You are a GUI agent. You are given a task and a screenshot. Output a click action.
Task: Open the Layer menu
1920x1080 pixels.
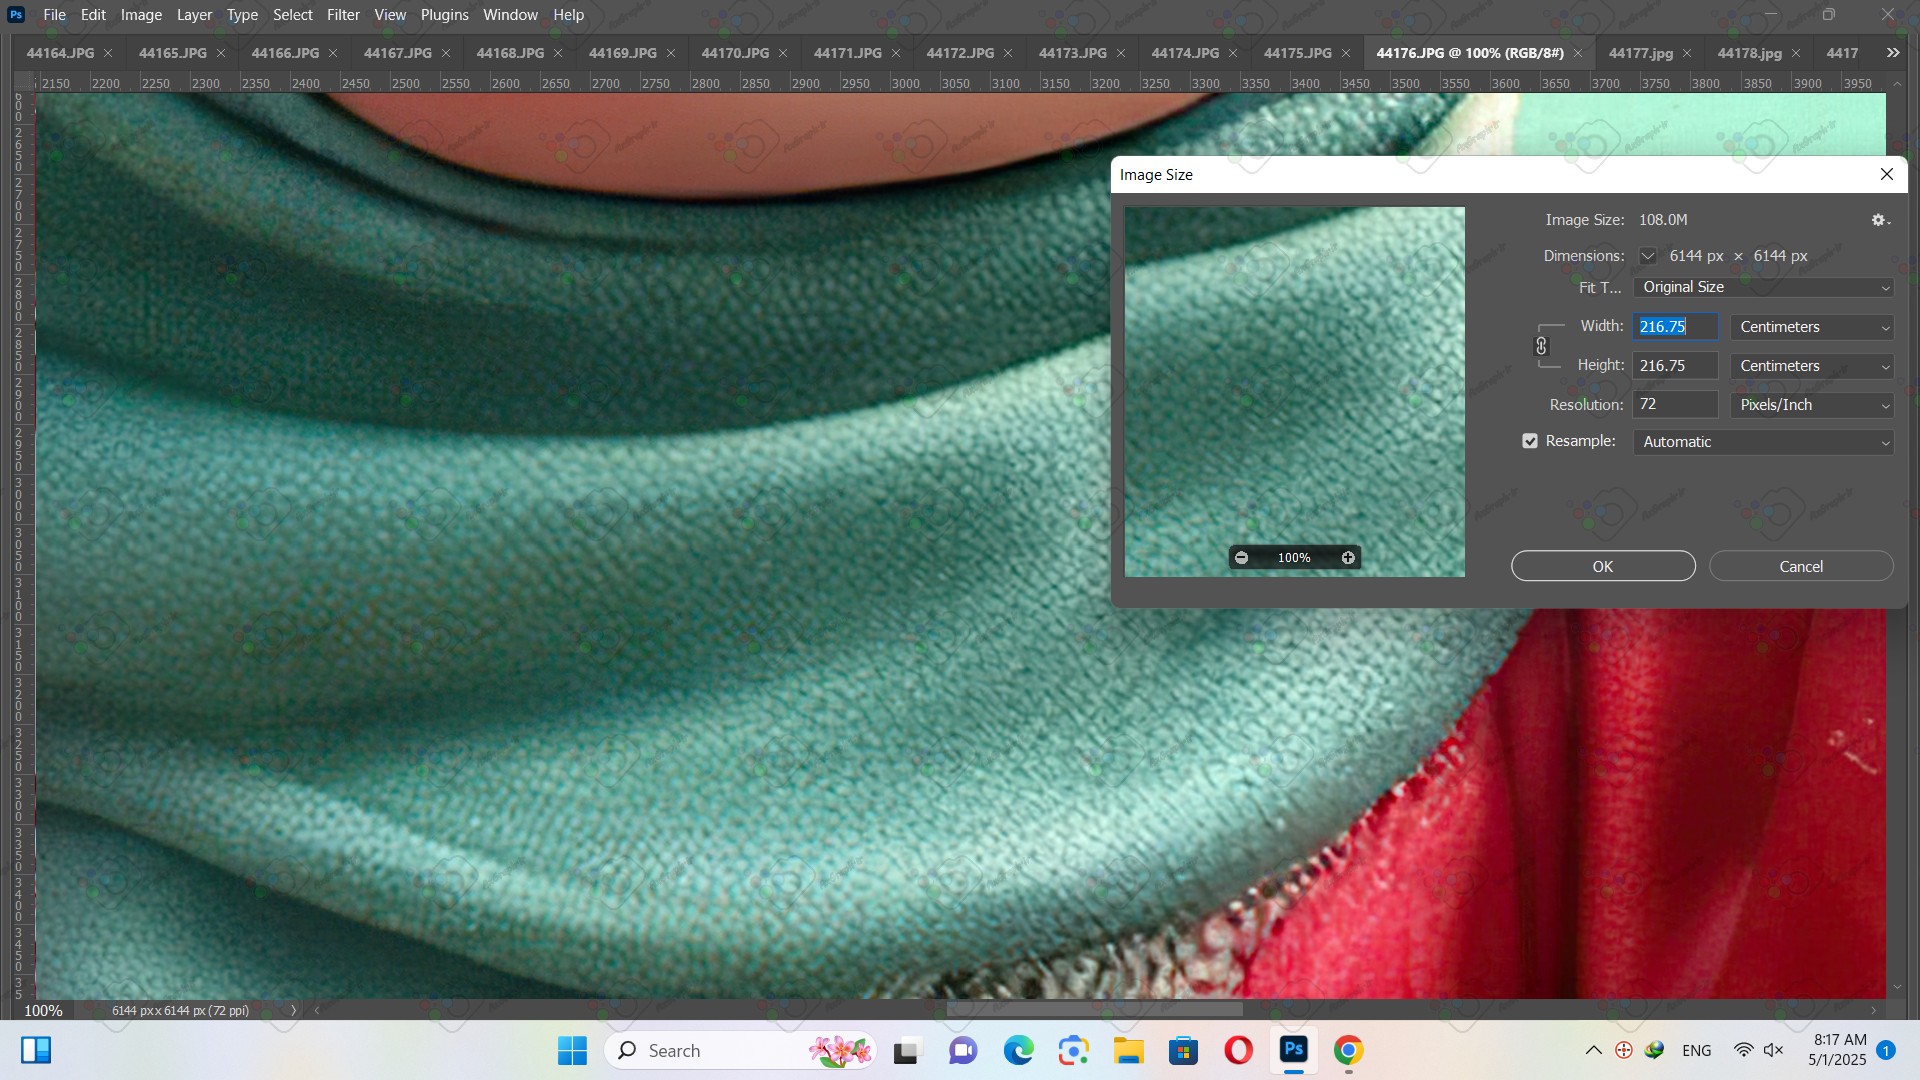click(194, 15)
